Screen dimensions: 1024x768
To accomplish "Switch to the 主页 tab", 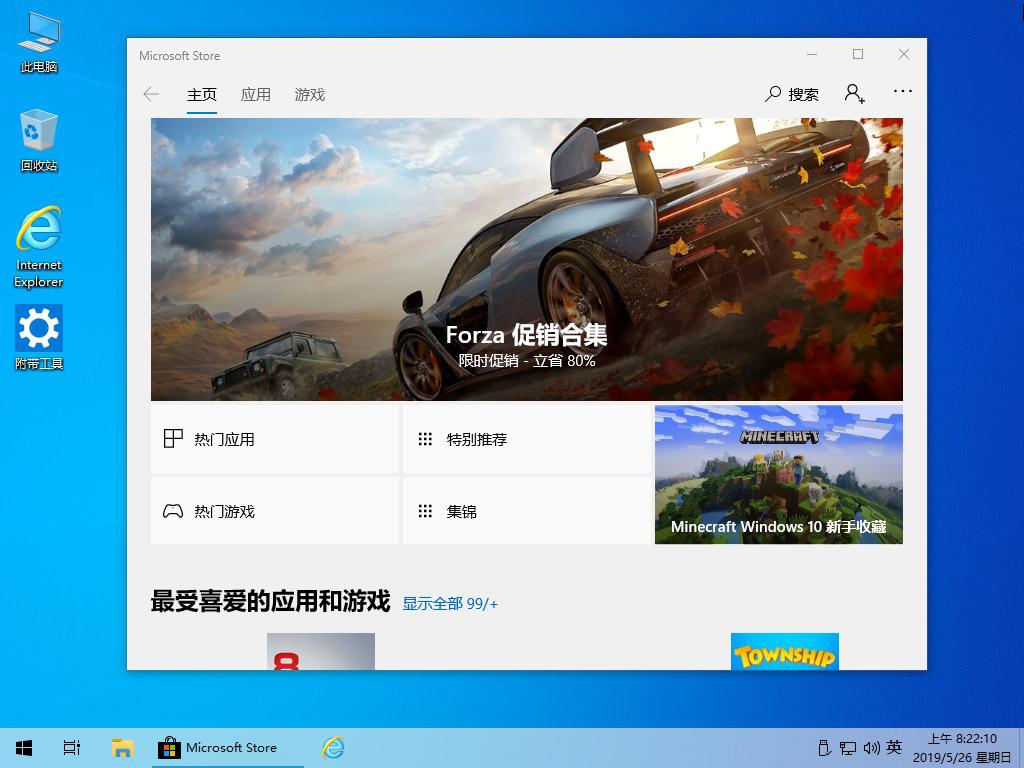I will click(x=202, y=95).
